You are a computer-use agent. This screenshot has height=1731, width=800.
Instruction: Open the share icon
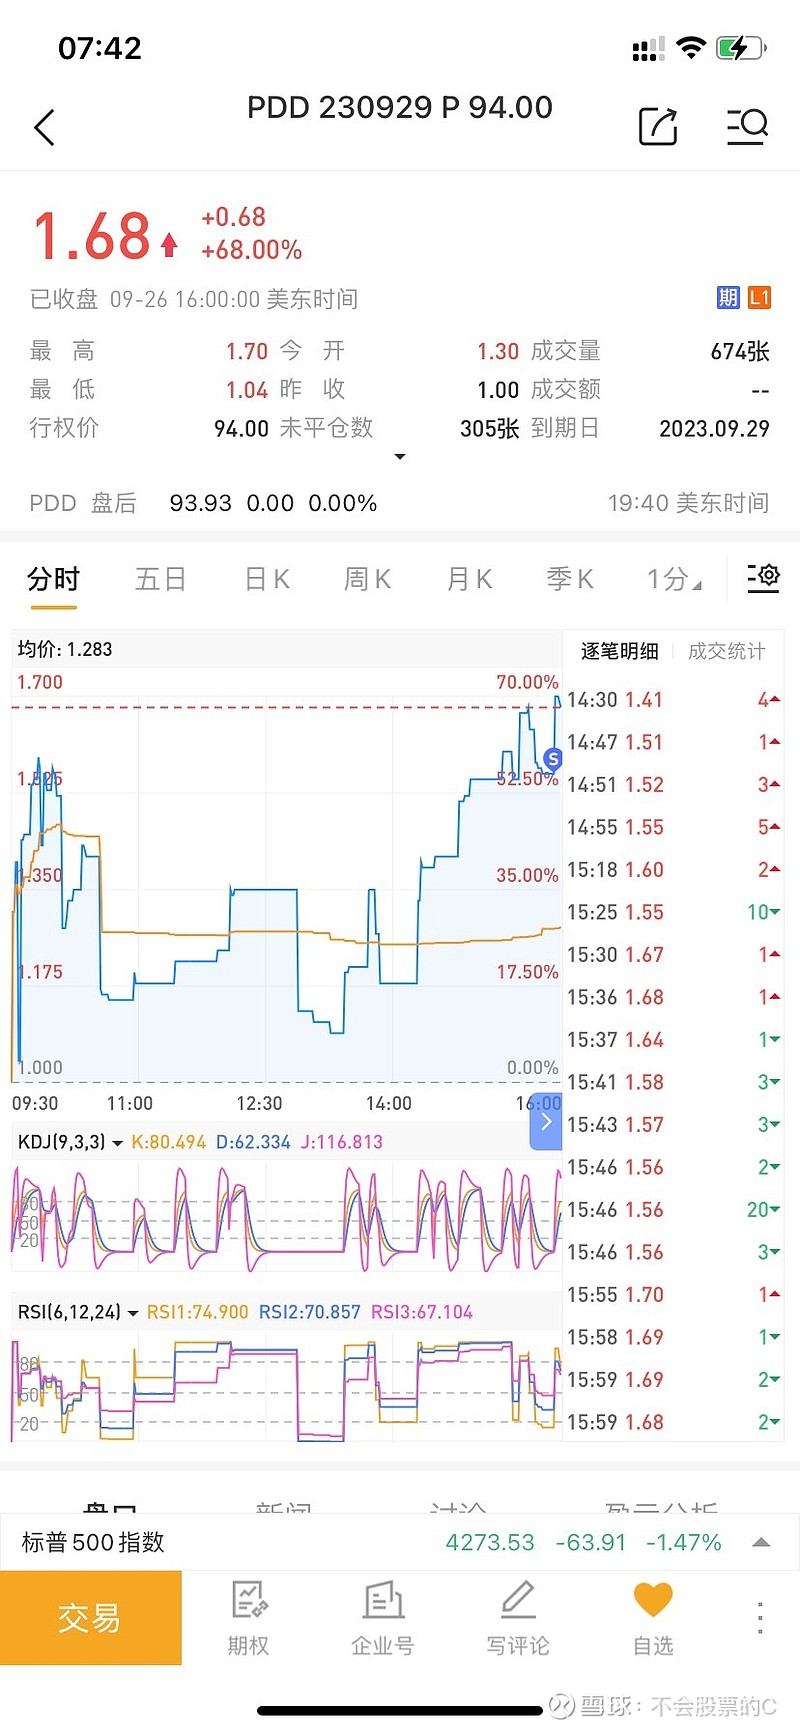pyautogui.click(x=658, y=127)
